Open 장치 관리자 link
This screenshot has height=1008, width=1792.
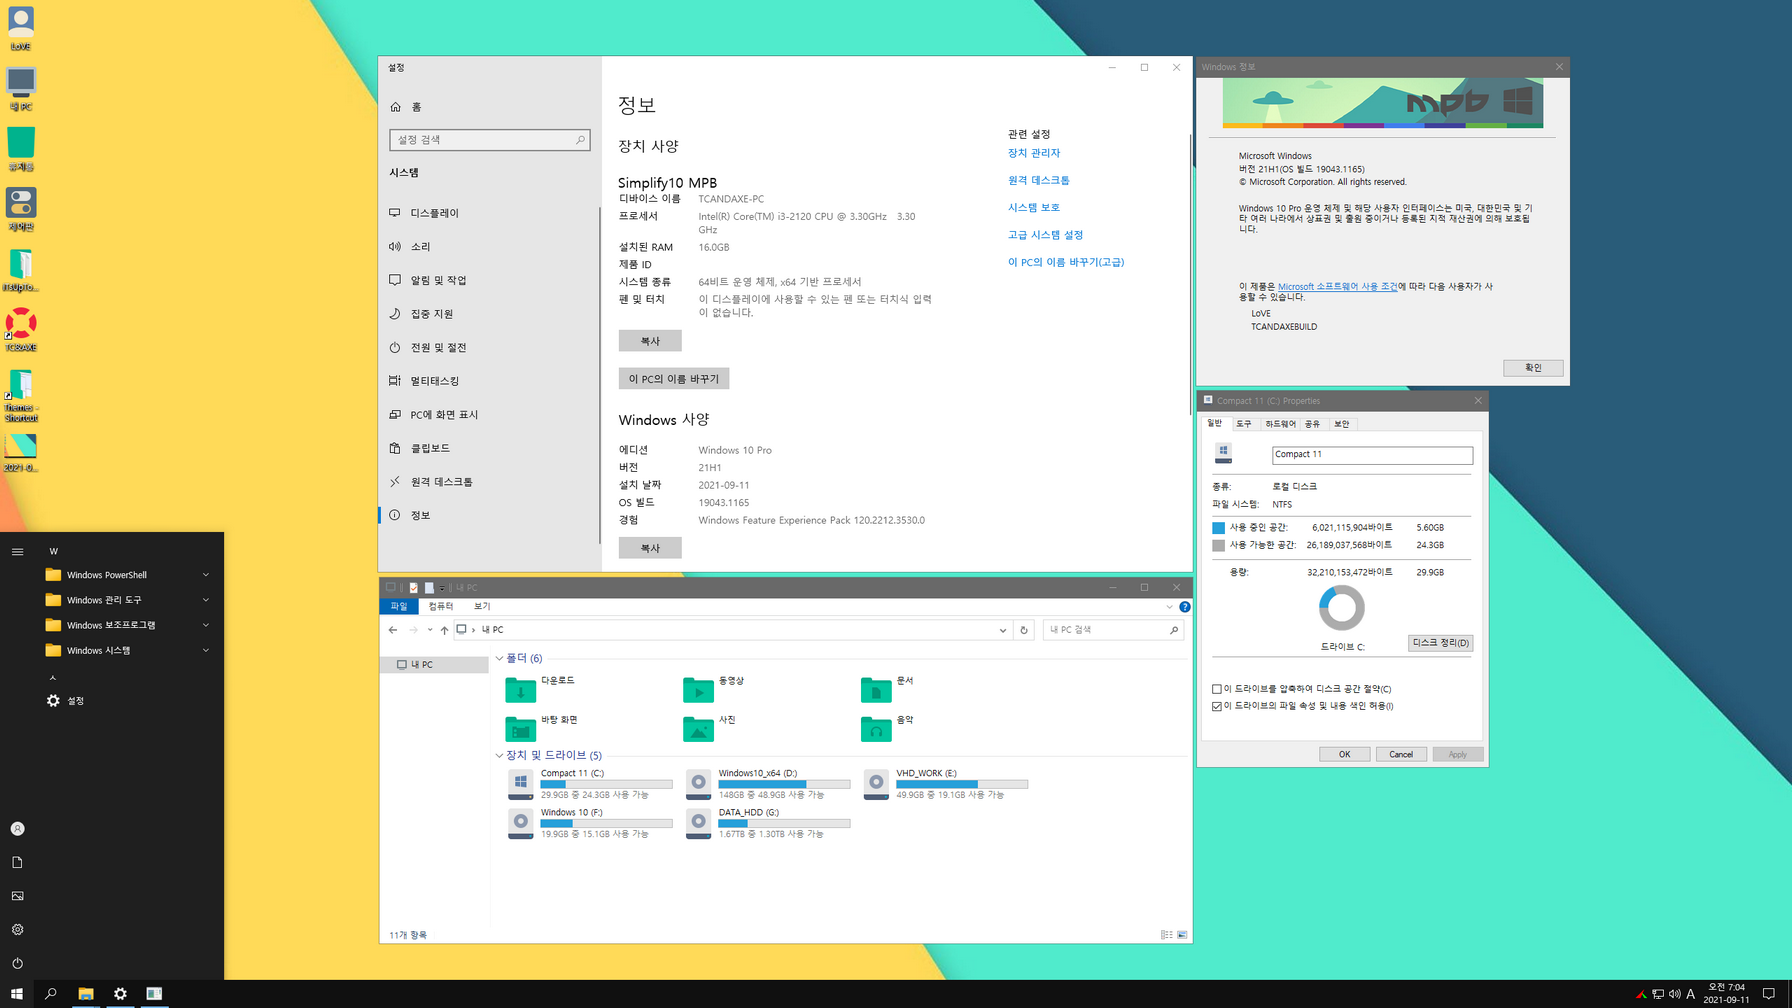coord(1034,153)
